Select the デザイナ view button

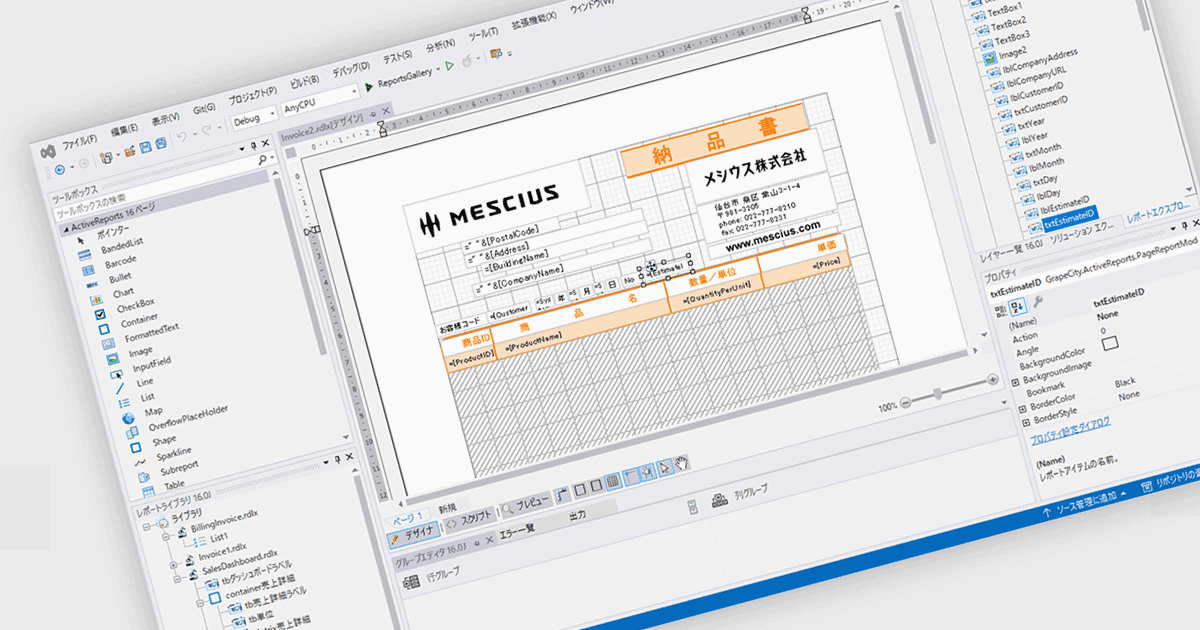pos(412,534)
